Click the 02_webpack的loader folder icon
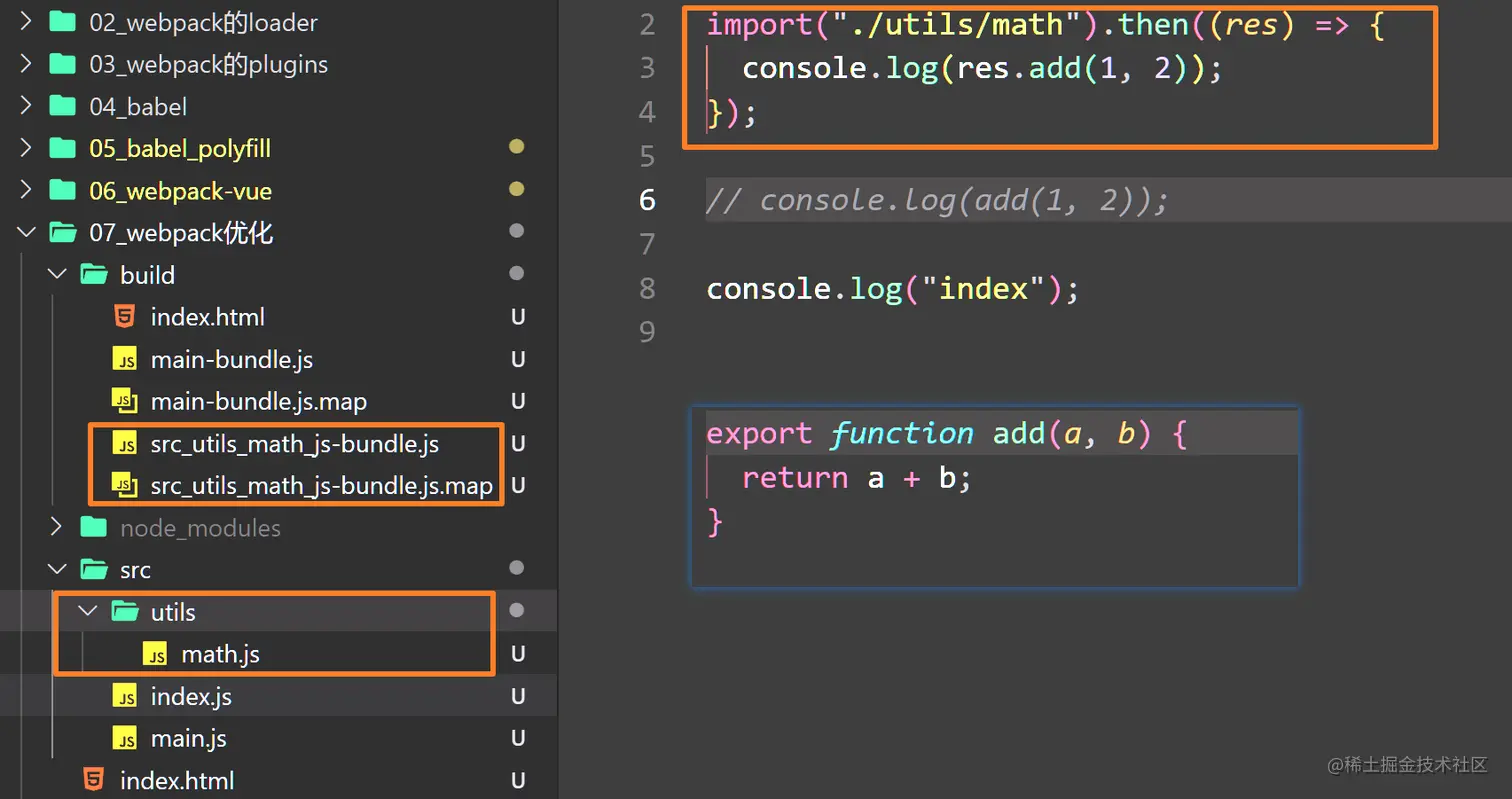Screen dimensions: 1512x799 click(x=63, y=22)
